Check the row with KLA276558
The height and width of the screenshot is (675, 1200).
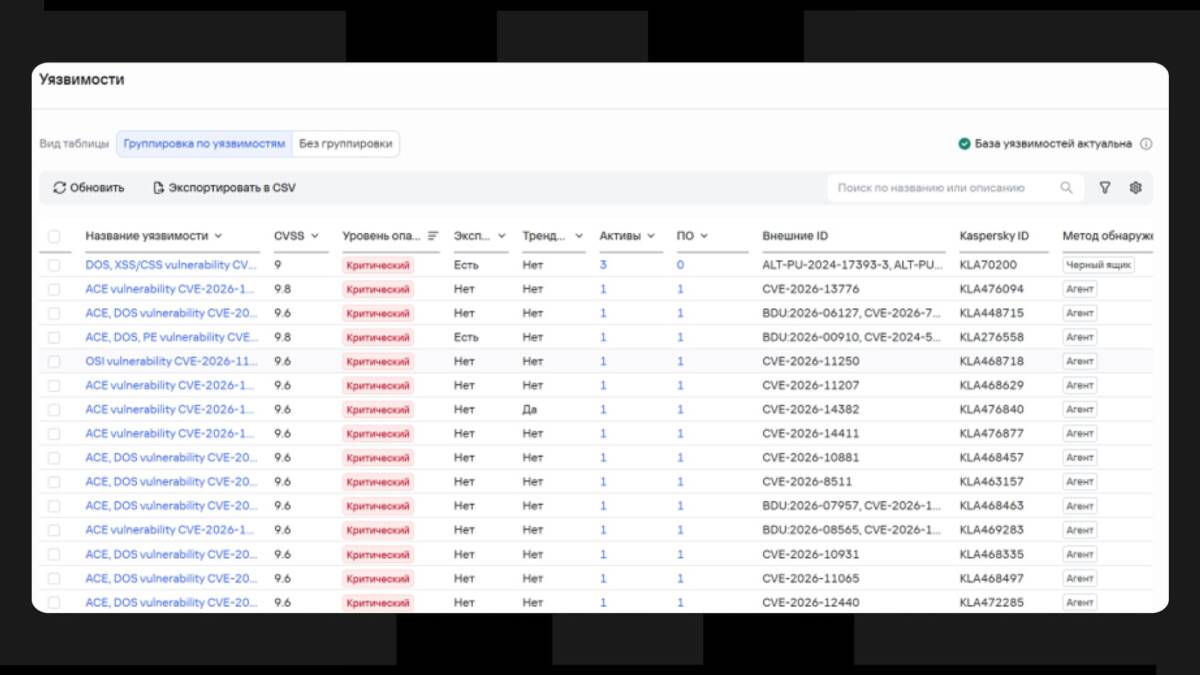[x=54, y=337]
